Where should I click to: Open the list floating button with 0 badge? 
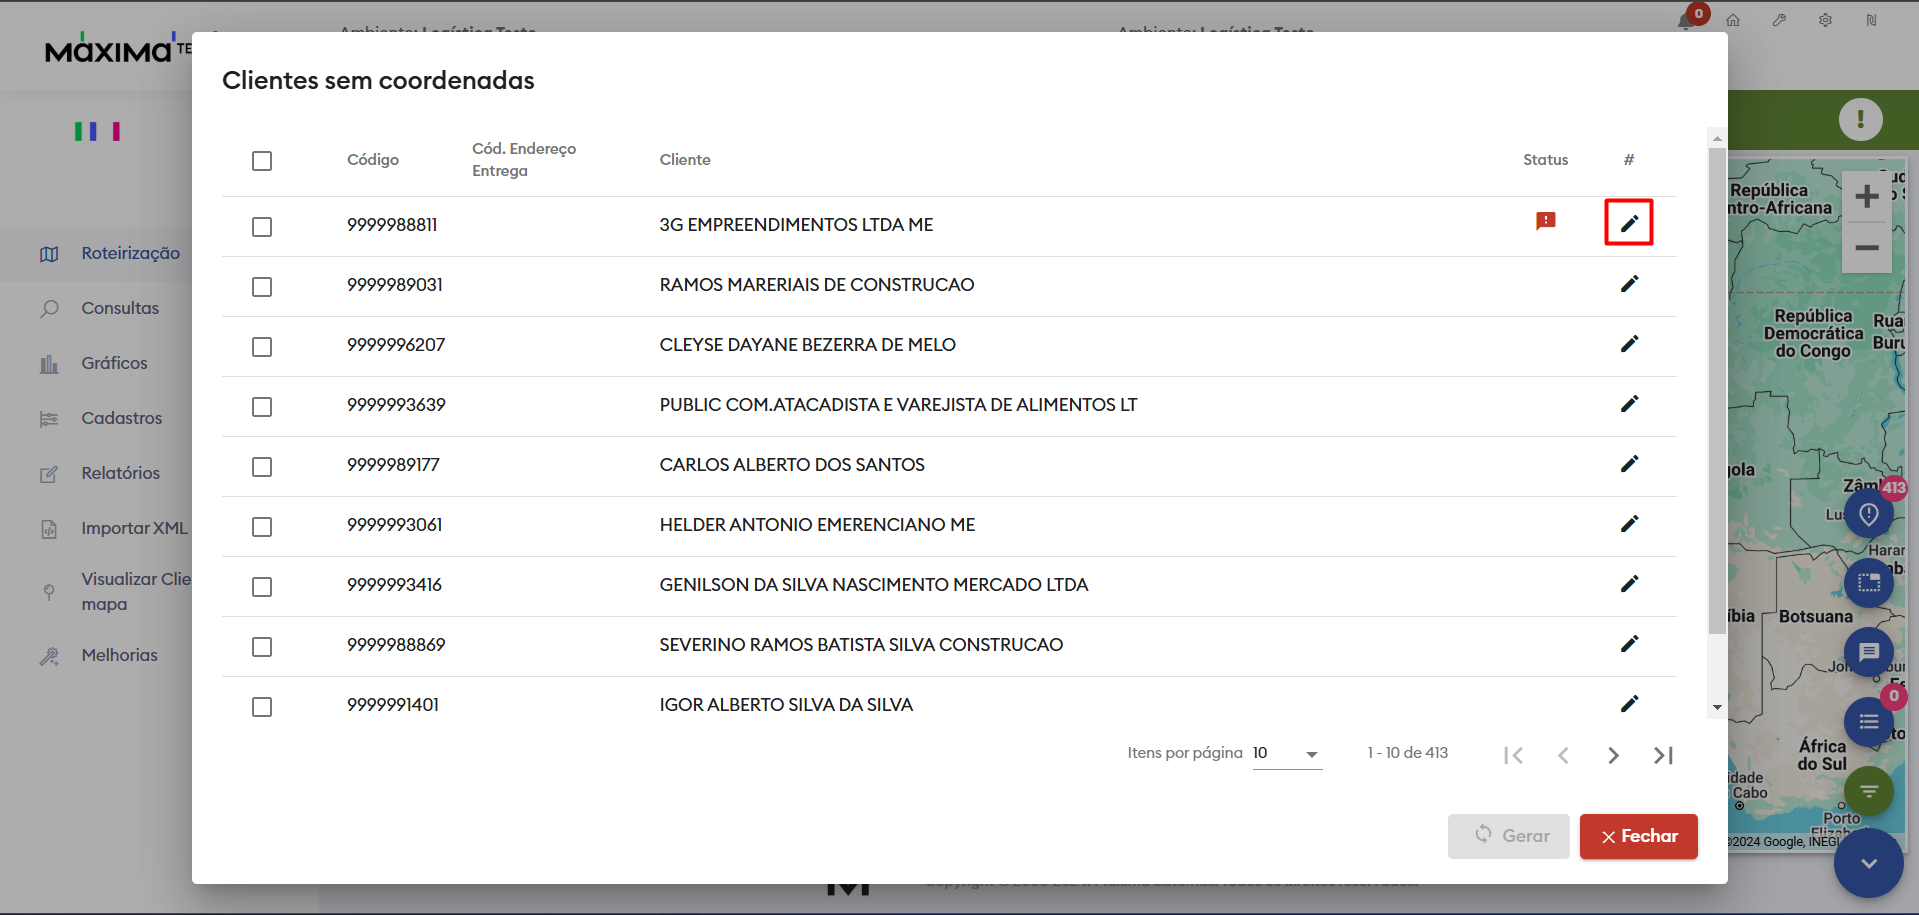[x=1868, y=722]
